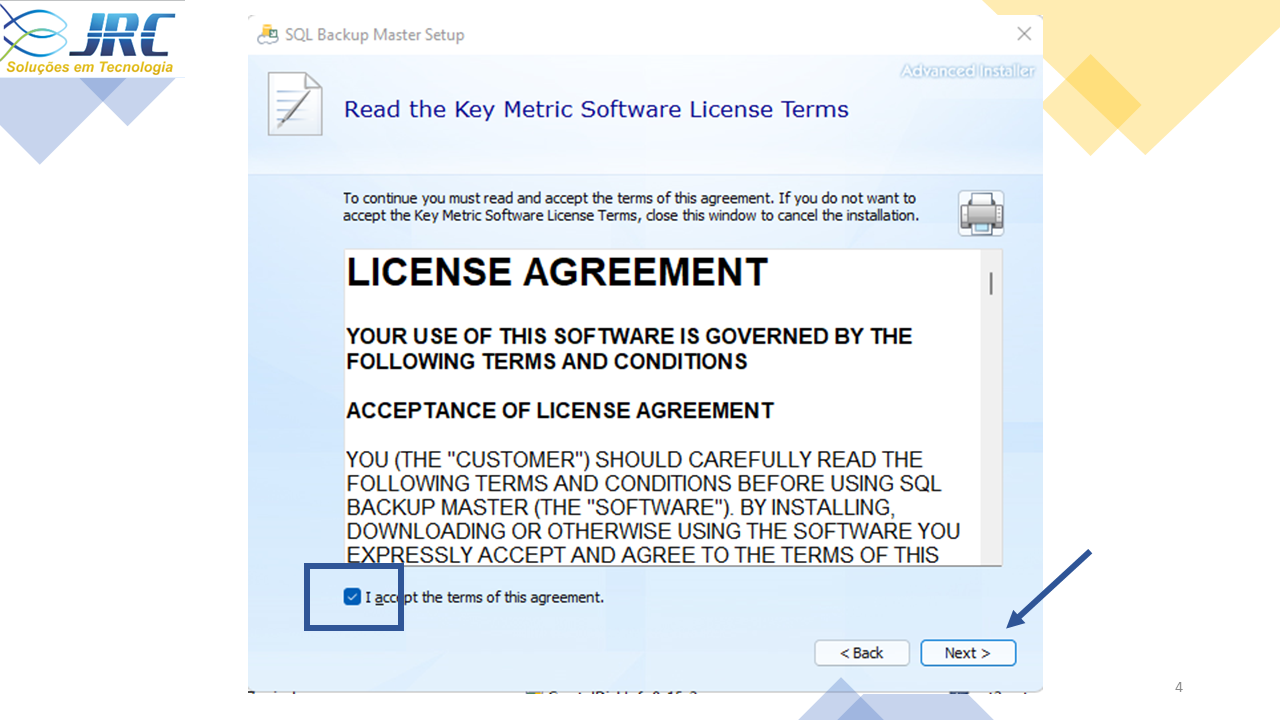Click 'ACCEPTANCE OF LICENSE AGREEMENT' heading
This screenshot has width=1280, height=720.
(560, 411)
